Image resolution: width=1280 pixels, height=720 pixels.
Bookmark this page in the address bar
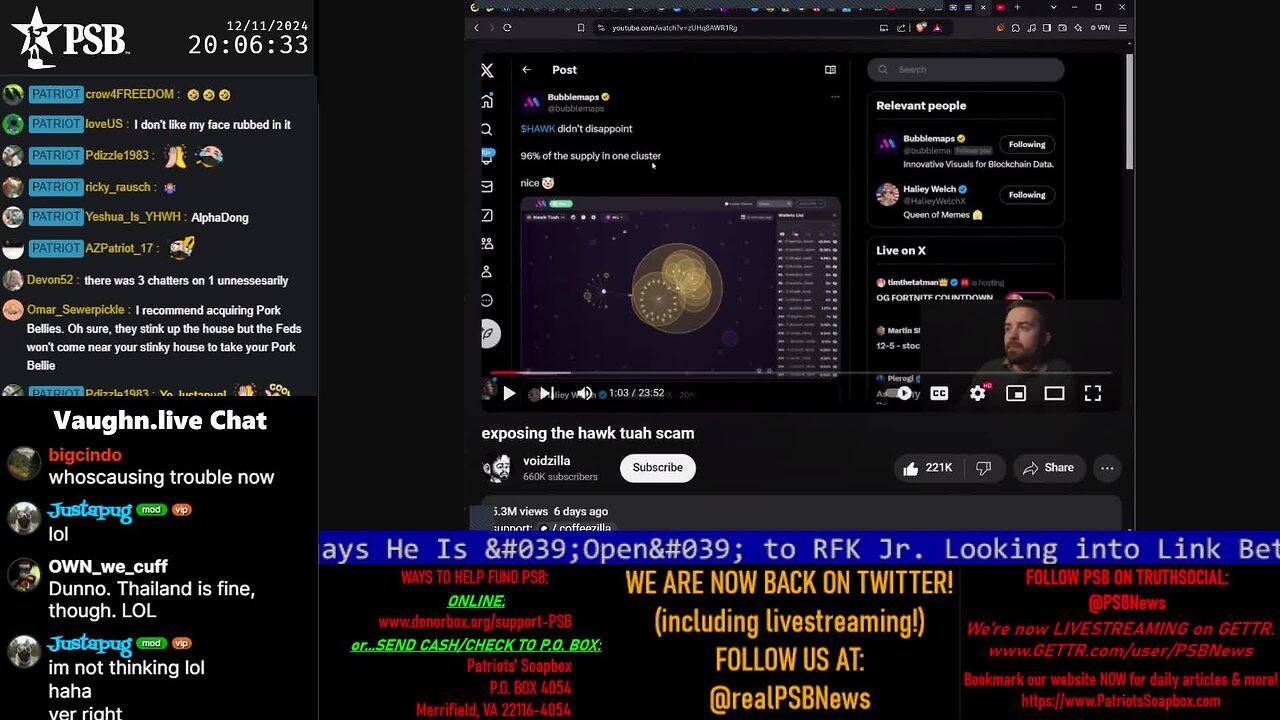pos(581,28)
